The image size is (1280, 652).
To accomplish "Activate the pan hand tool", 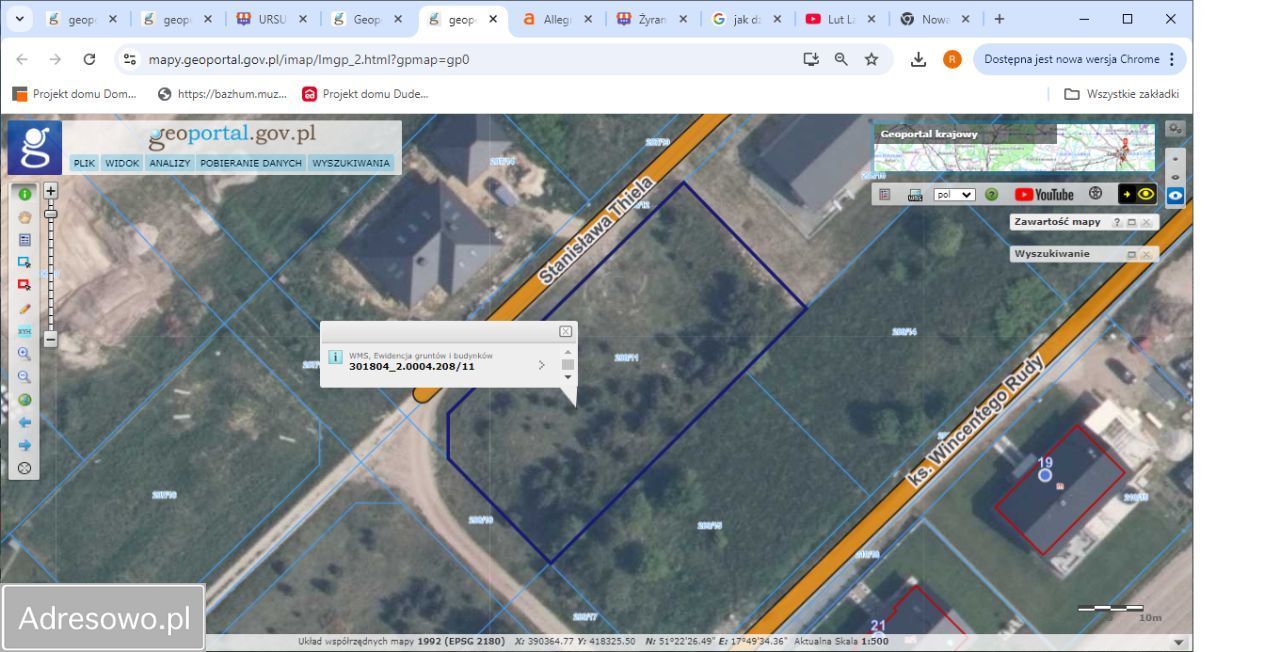I will 25,217.
